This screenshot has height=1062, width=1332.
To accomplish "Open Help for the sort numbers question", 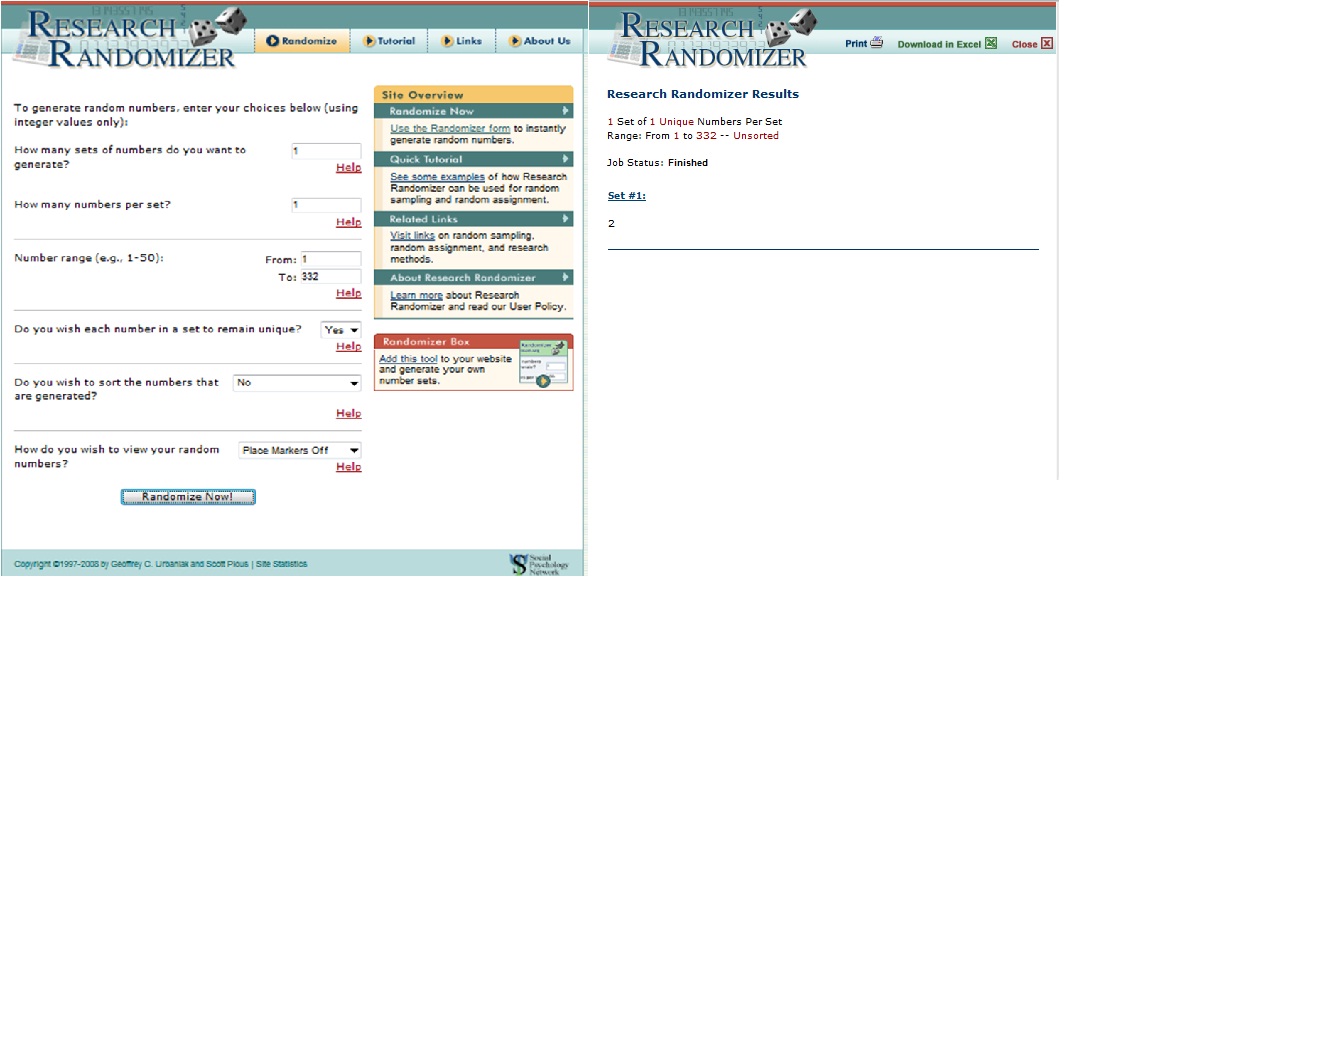I will coord(348,413).
